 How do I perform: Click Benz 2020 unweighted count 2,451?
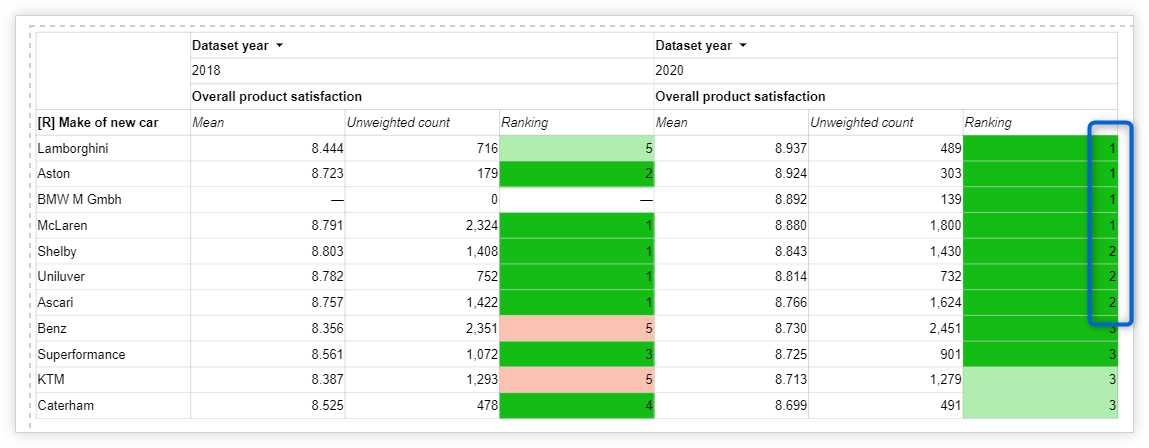point(946,328)
